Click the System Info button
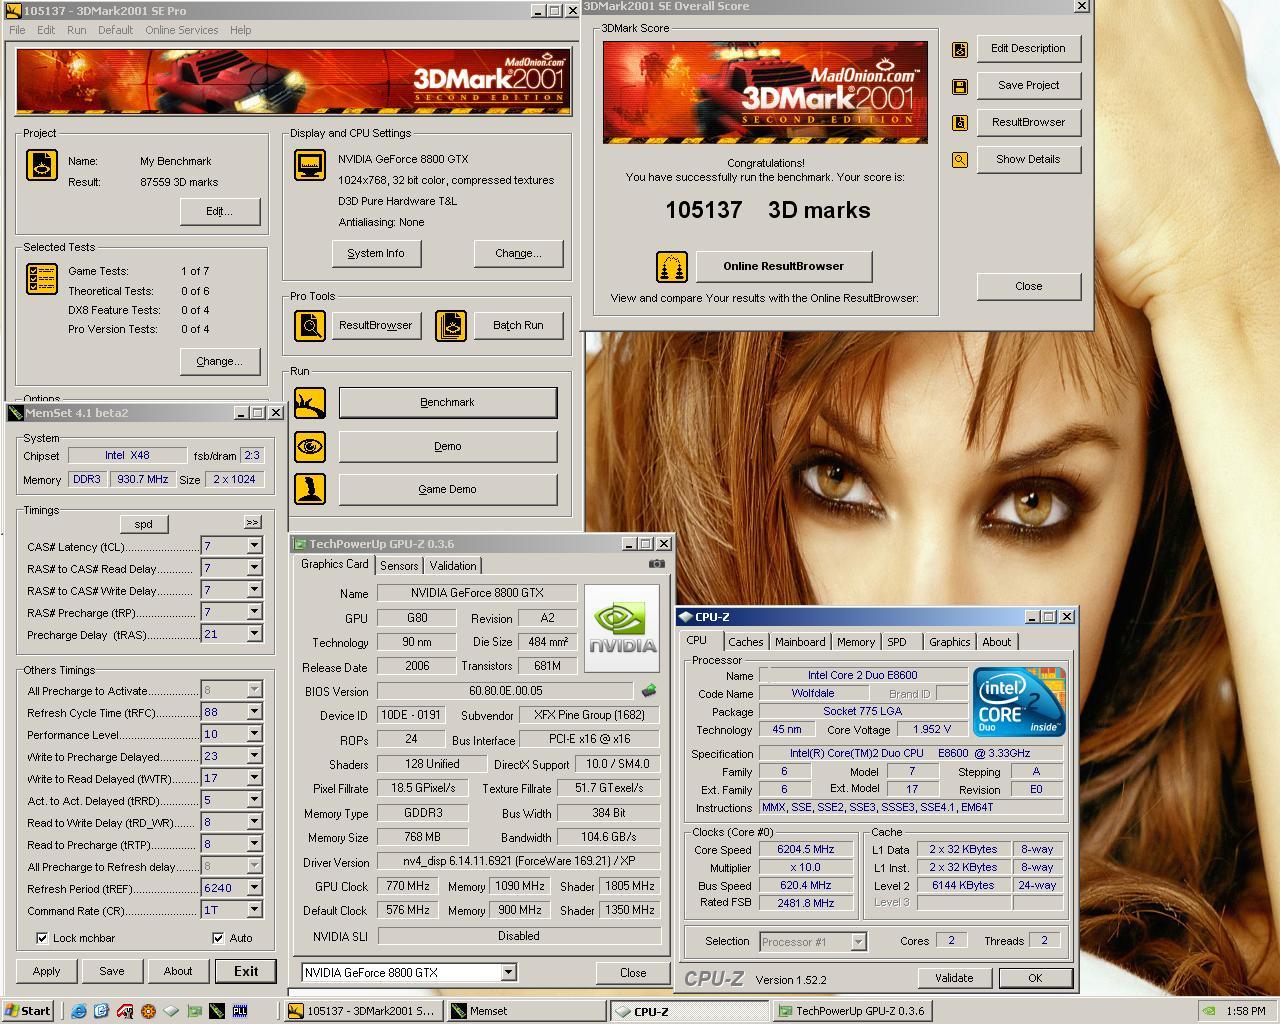 [376, 254]
